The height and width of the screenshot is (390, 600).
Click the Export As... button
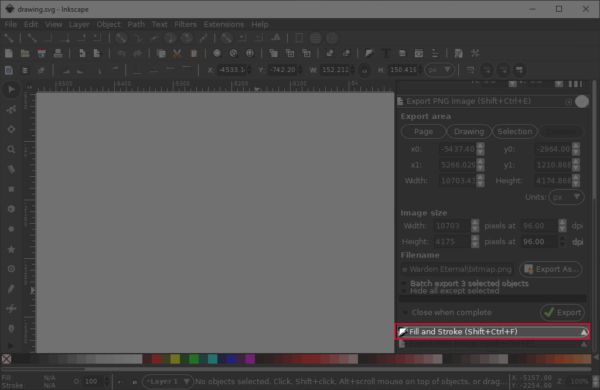click(551, 269)
